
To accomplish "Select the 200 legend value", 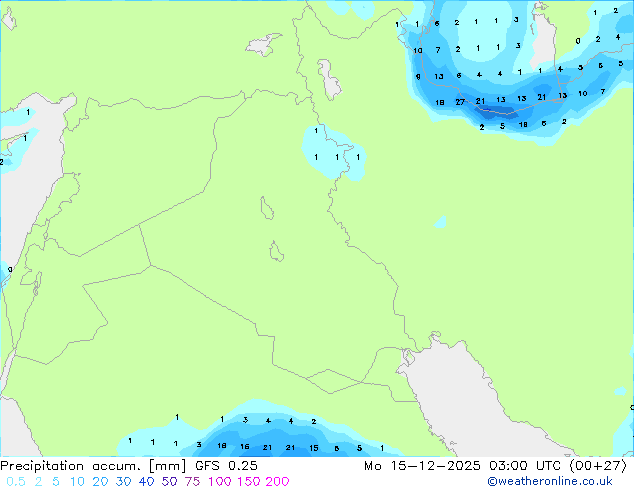I will [277, 482].
